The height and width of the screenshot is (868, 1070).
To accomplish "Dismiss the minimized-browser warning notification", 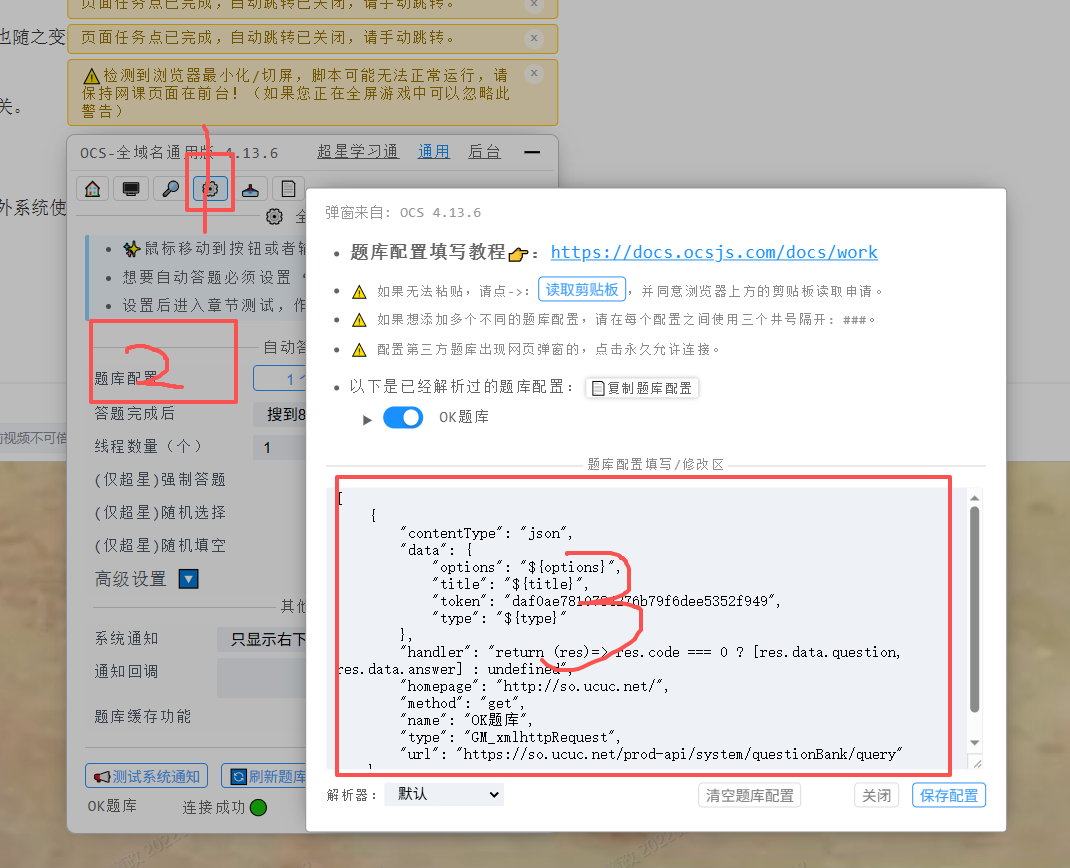I will click(534, 73).
